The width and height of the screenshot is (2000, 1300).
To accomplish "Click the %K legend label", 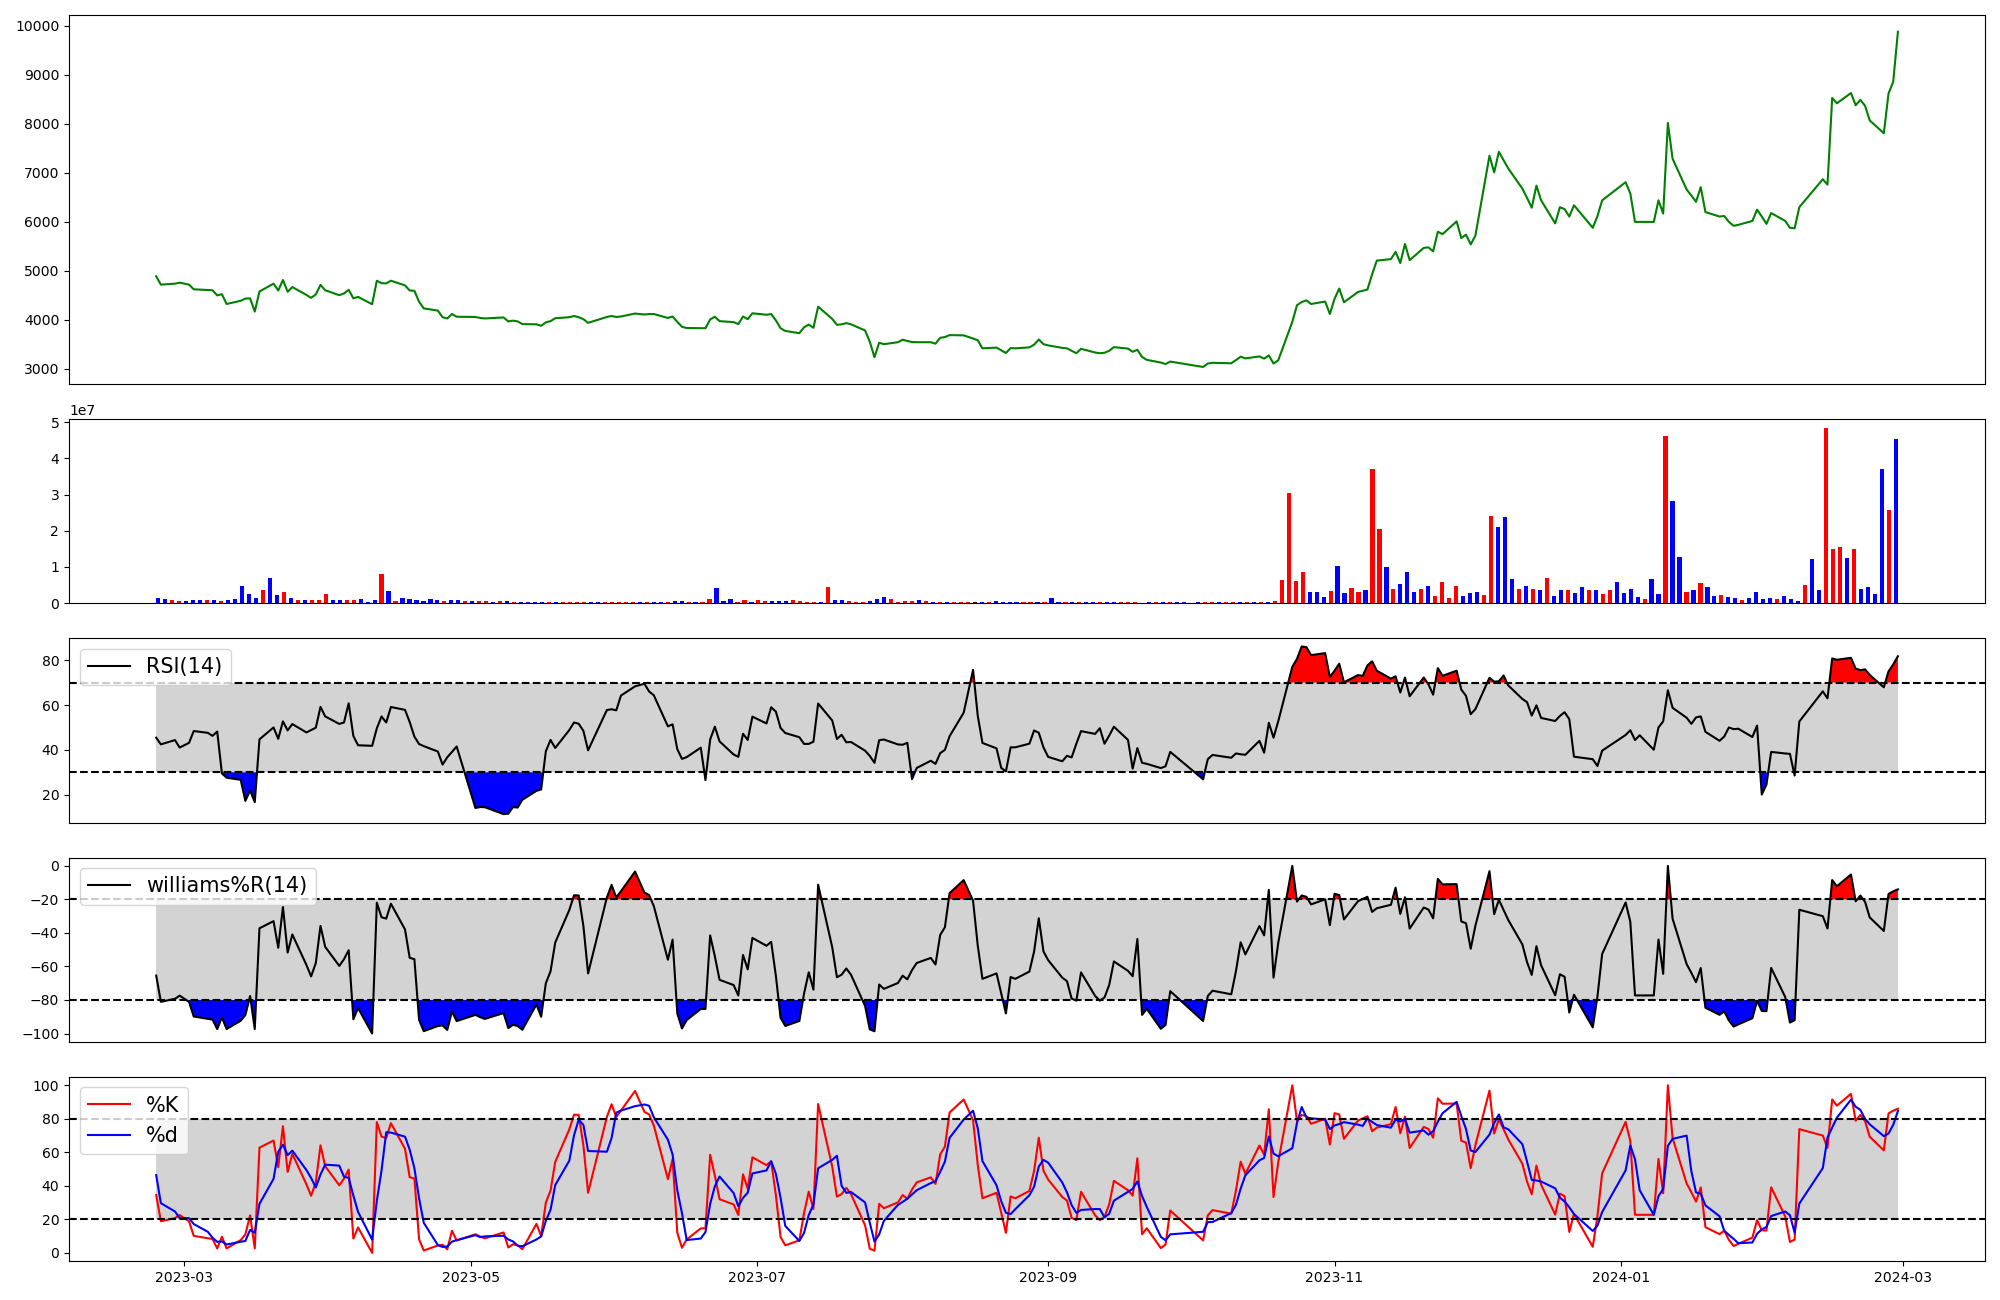I will click(x=162, y=1104).
